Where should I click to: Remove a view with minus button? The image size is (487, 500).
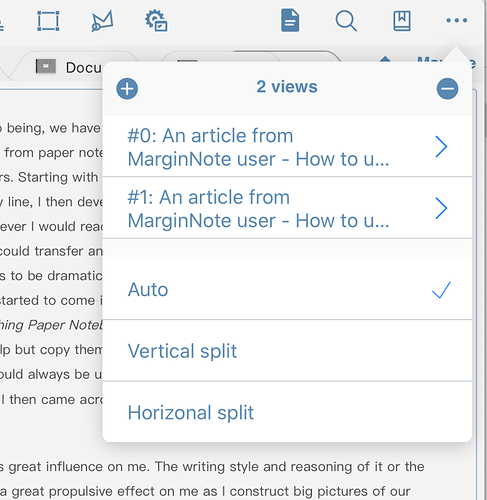447,89
